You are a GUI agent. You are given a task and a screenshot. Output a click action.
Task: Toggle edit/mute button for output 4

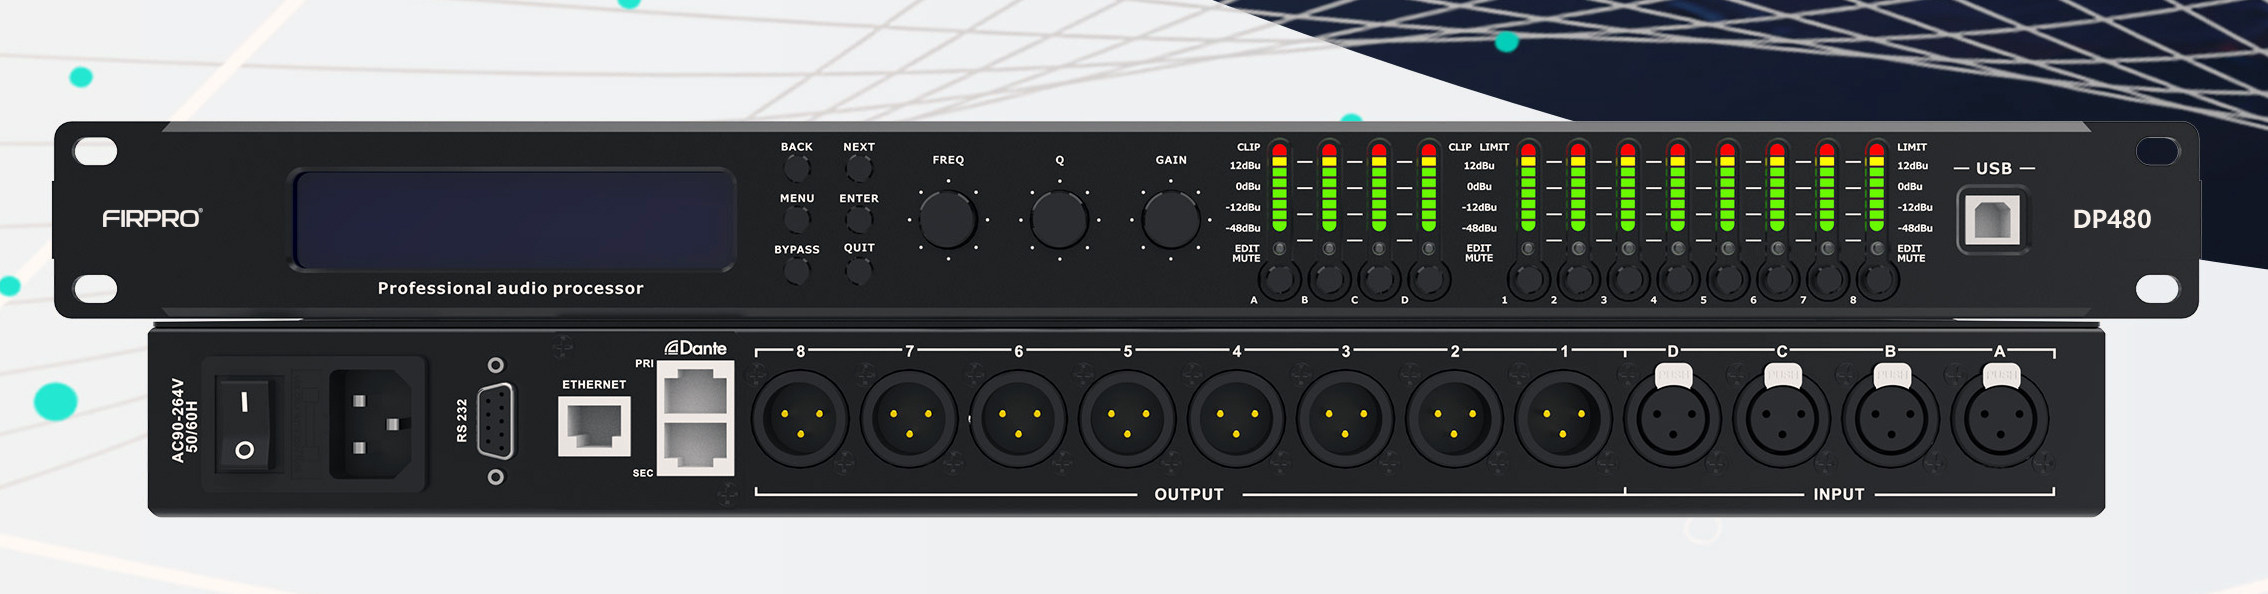(x=1678, y=281)
